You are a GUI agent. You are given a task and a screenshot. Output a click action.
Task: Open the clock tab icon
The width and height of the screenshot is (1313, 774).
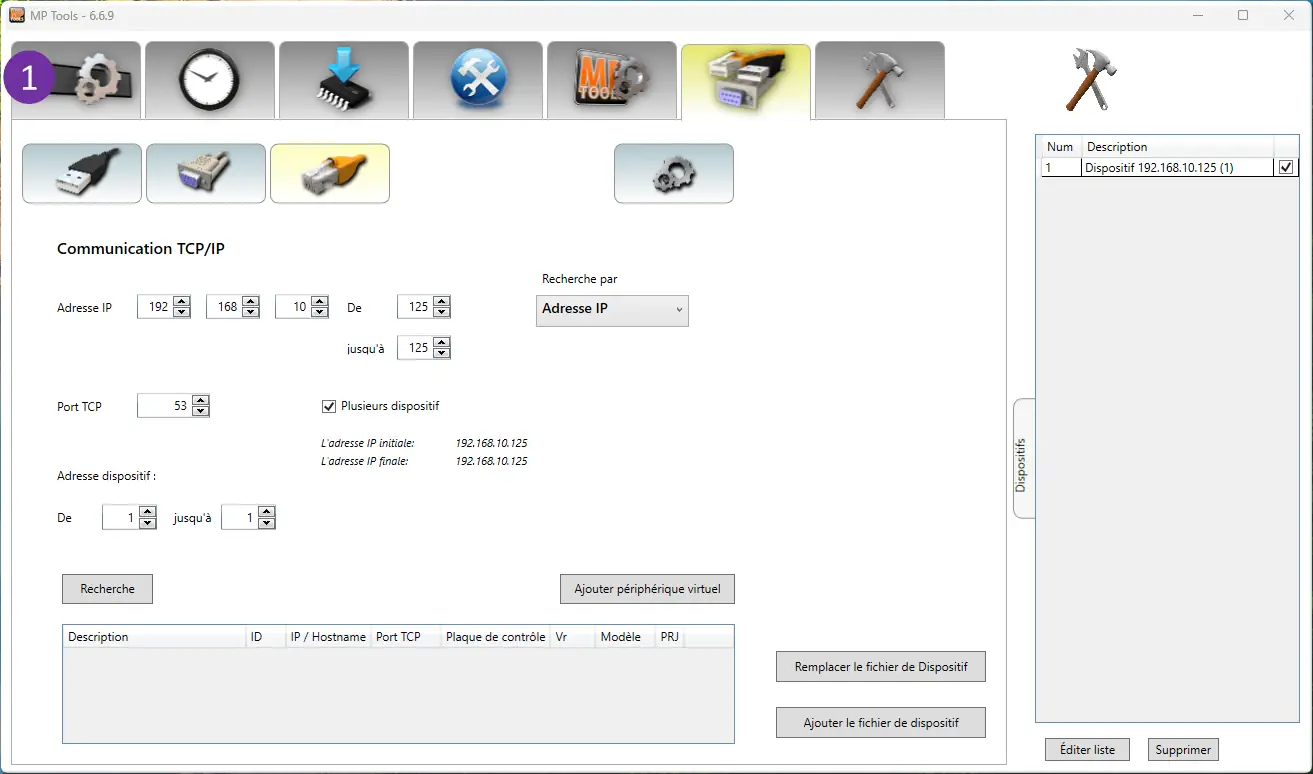[209, 80]
